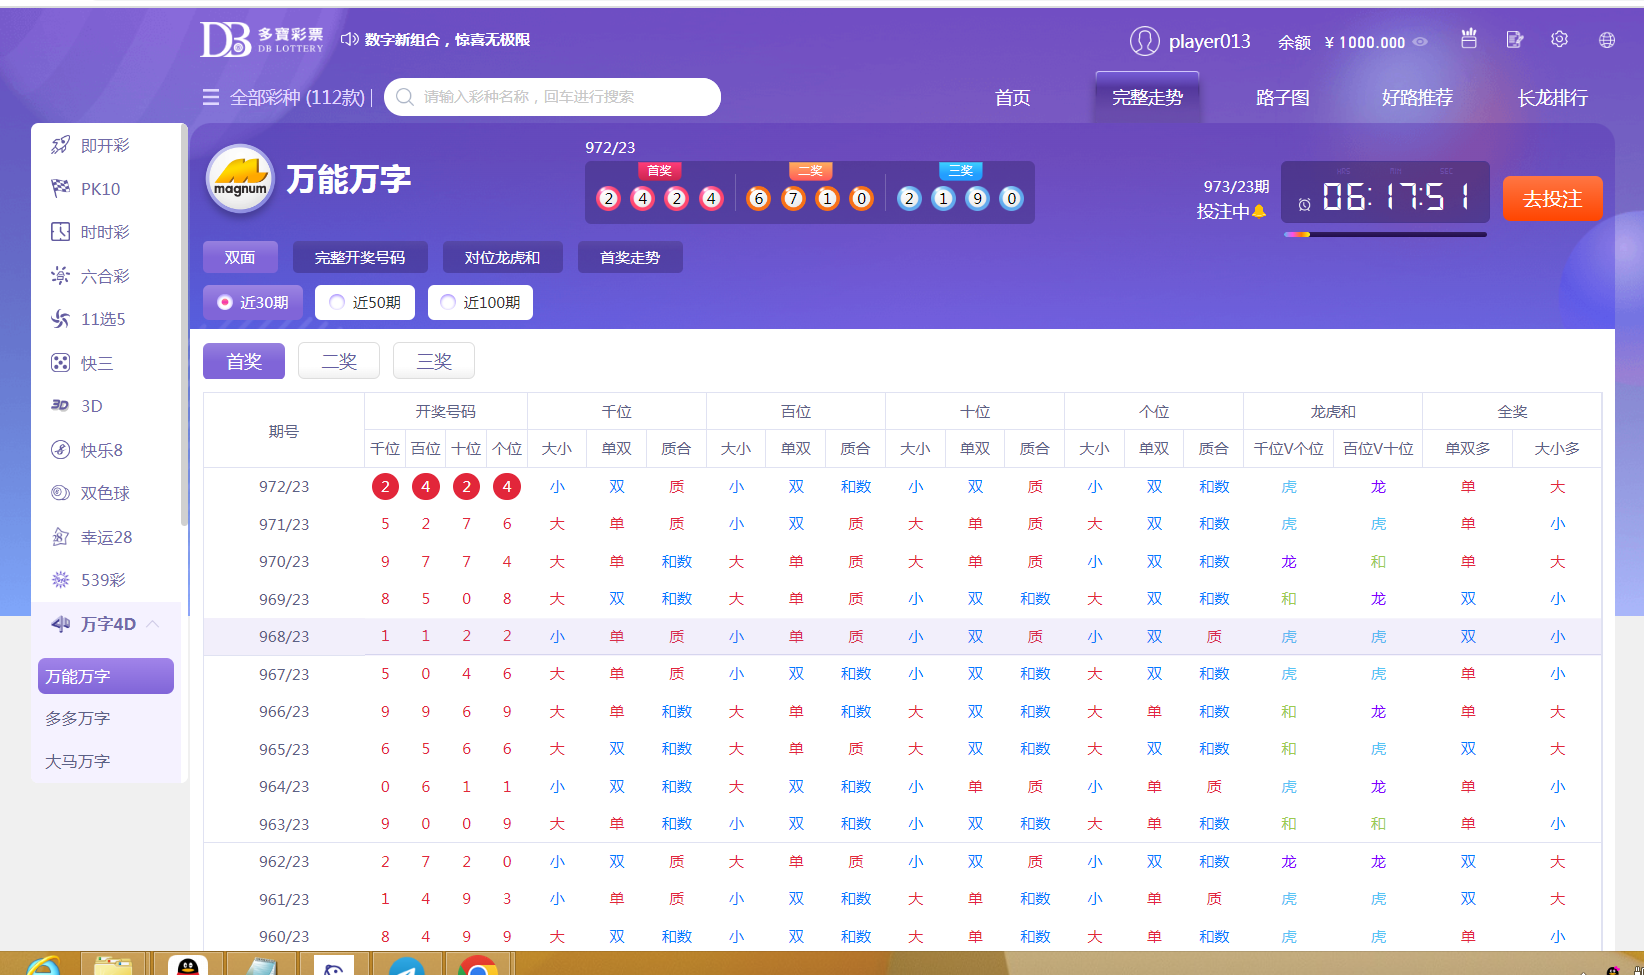Expand the 全部彩种 hamburger menu
1644x975 pixels.
point(211,97)
